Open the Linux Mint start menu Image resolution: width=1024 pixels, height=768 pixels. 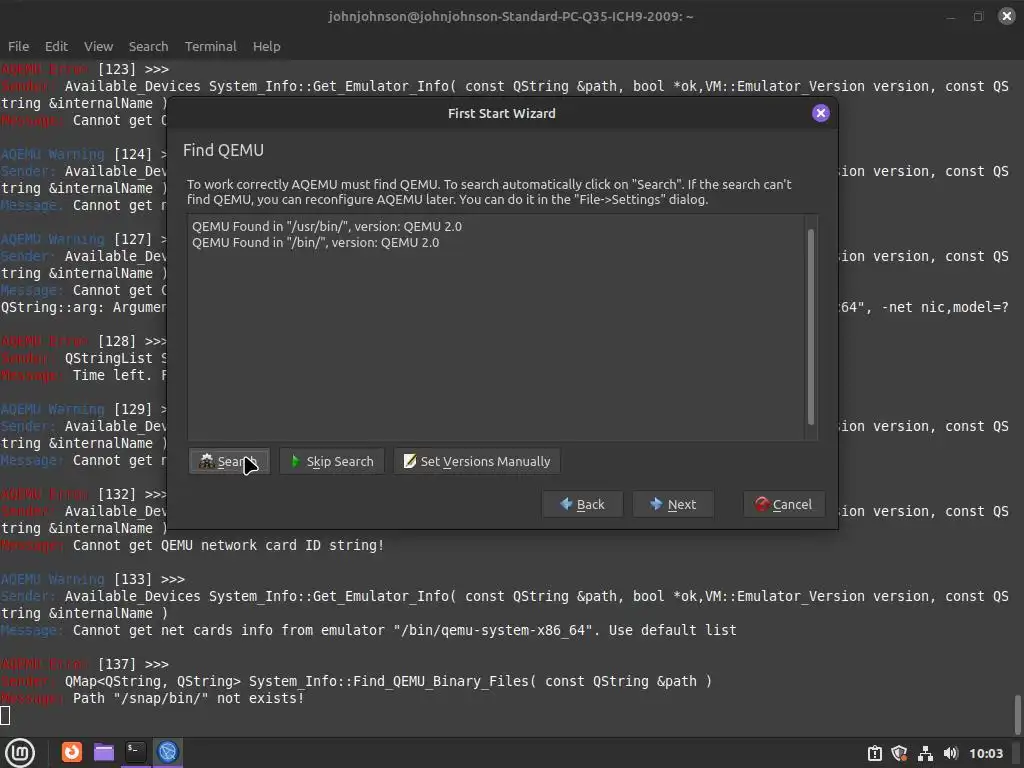coord(20,752)
